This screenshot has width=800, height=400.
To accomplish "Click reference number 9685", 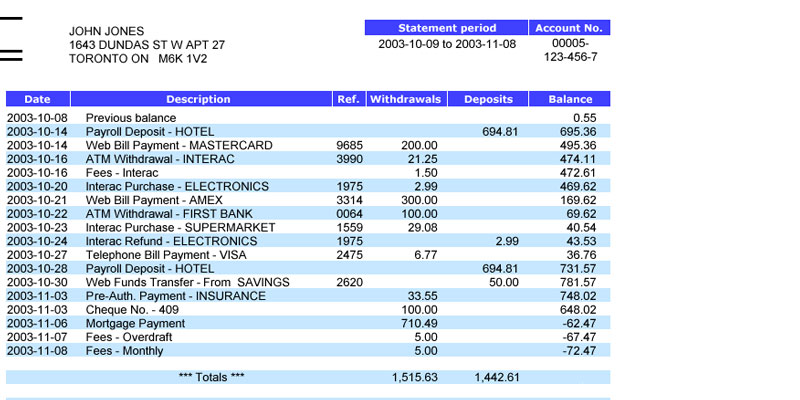I will point(349,145).
